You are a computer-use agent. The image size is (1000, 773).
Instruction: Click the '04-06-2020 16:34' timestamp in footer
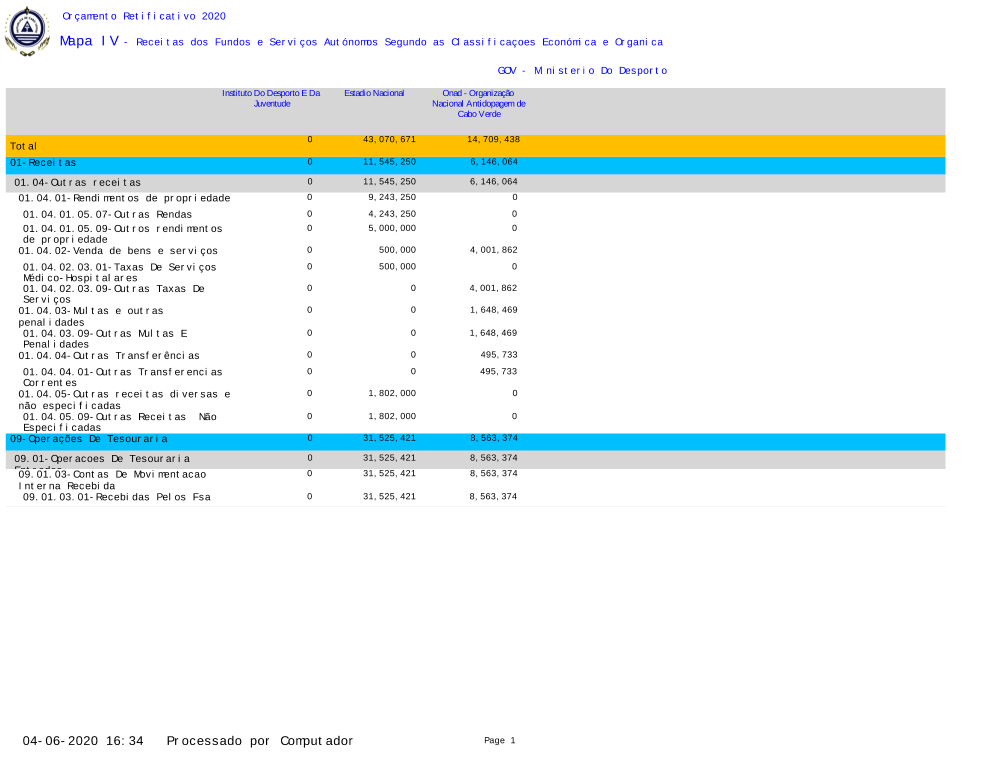[84, 741]
